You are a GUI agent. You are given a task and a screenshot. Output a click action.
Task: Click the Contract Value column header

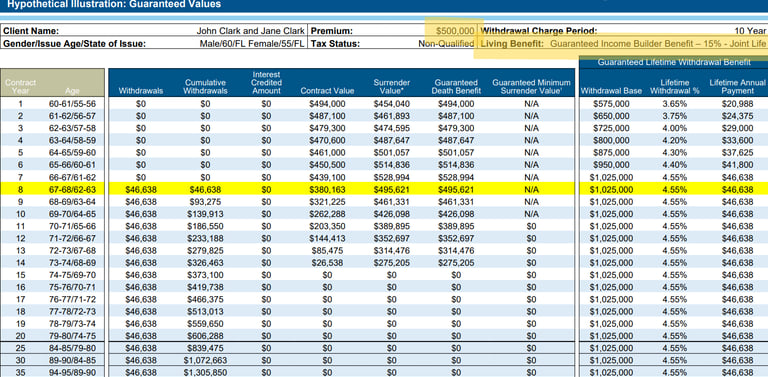327,91
